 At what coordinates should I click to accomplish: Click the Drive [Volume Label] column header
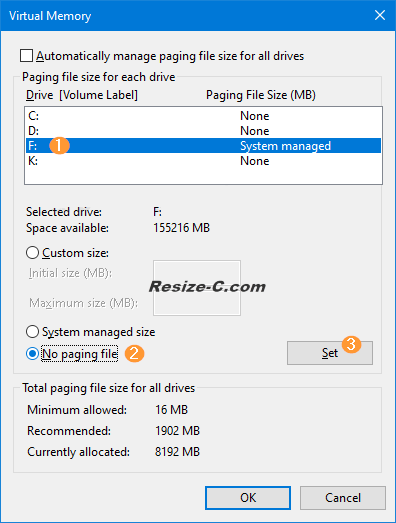[x=82, y=95]
